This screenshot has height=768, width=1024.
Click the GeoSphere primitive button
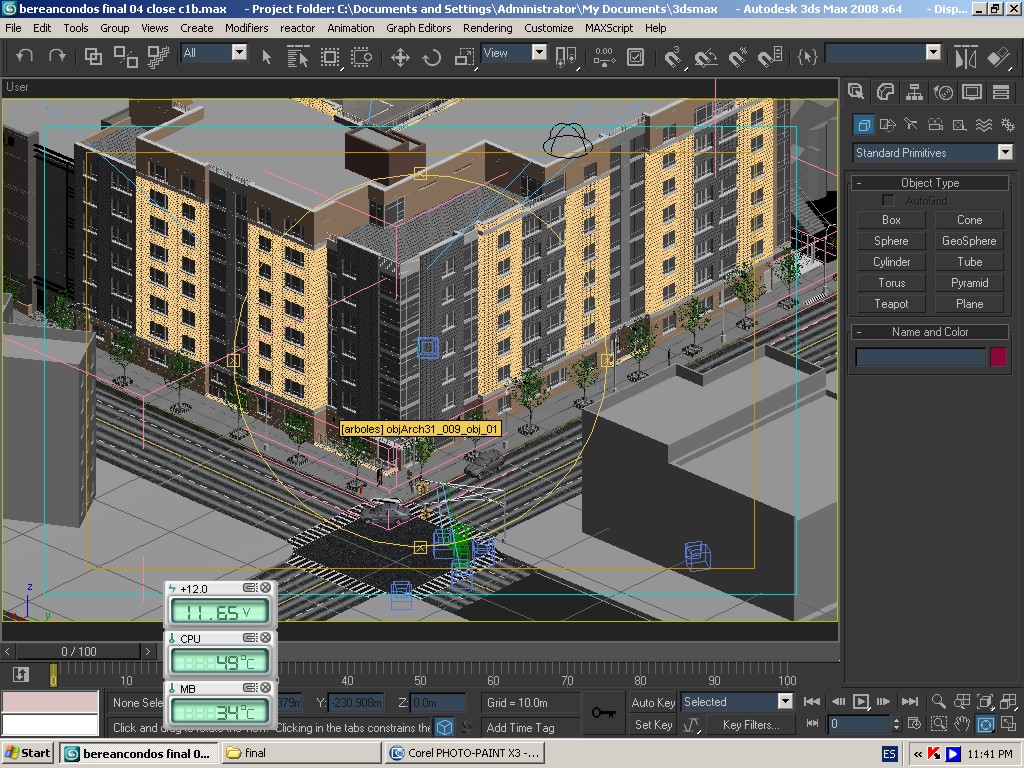click(969, 241)
